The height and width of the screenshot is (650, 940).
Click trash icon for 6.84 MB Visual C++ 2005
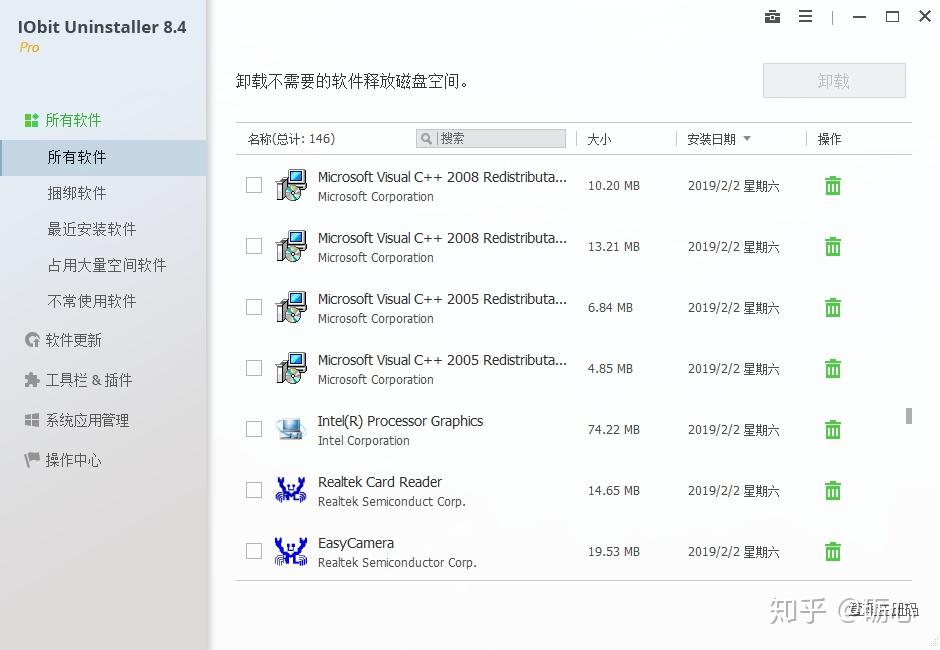click(833, 308)
